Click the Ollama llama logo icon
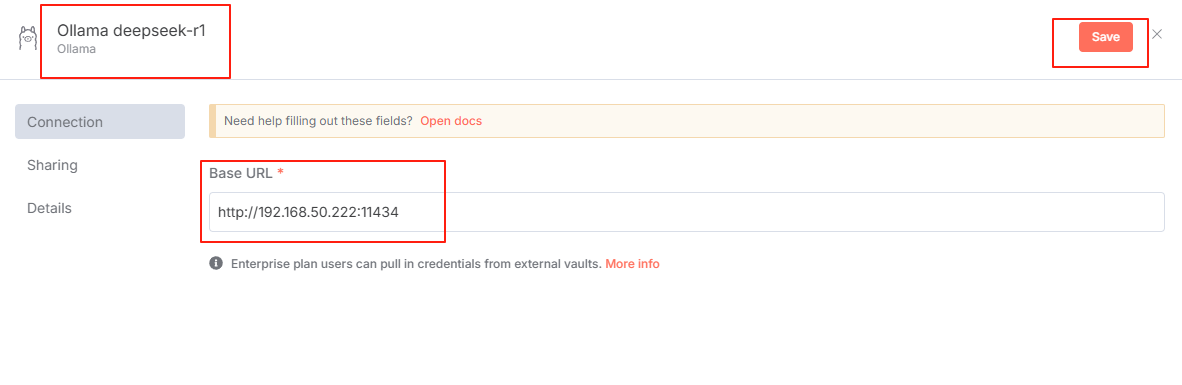 click(x=28, y=38)
